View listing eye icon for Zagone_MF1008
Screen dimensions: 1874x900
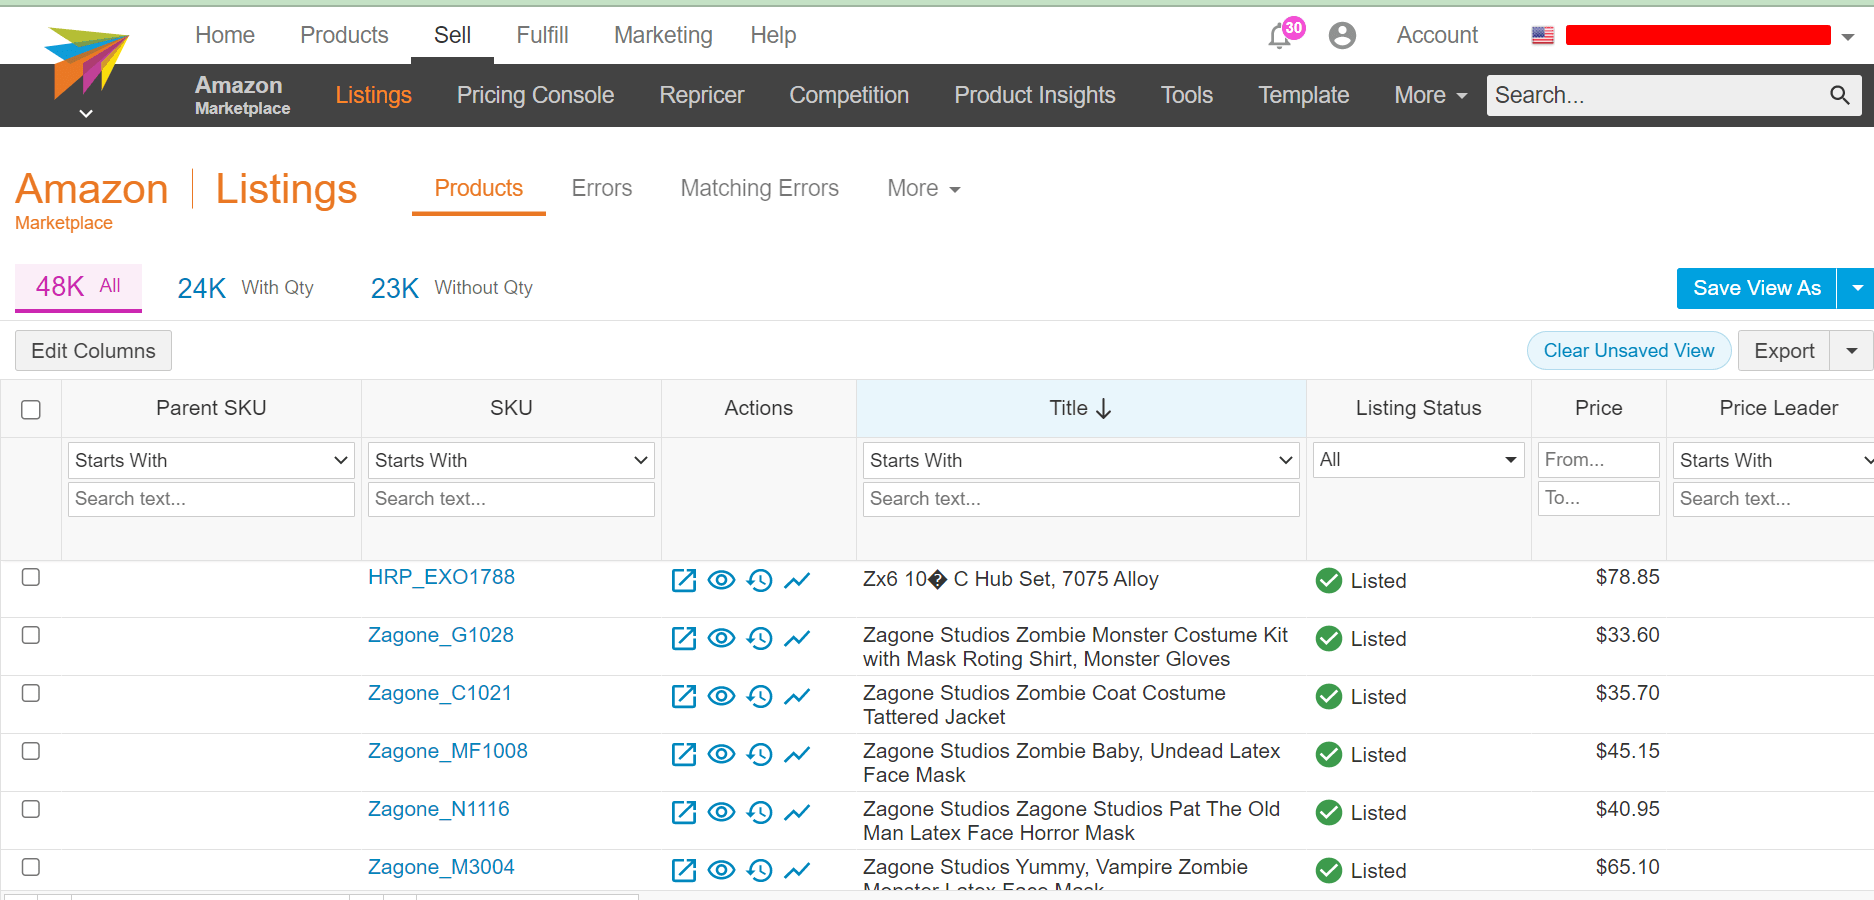coord(721,754)
